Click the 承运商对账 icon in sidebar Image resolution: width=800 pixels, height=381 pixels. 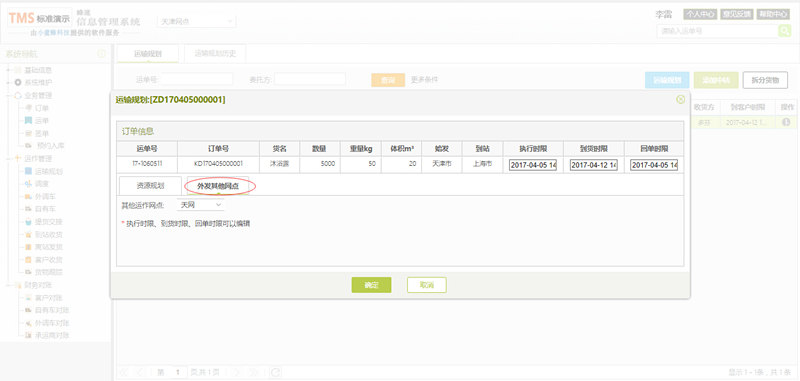[29, 336]
